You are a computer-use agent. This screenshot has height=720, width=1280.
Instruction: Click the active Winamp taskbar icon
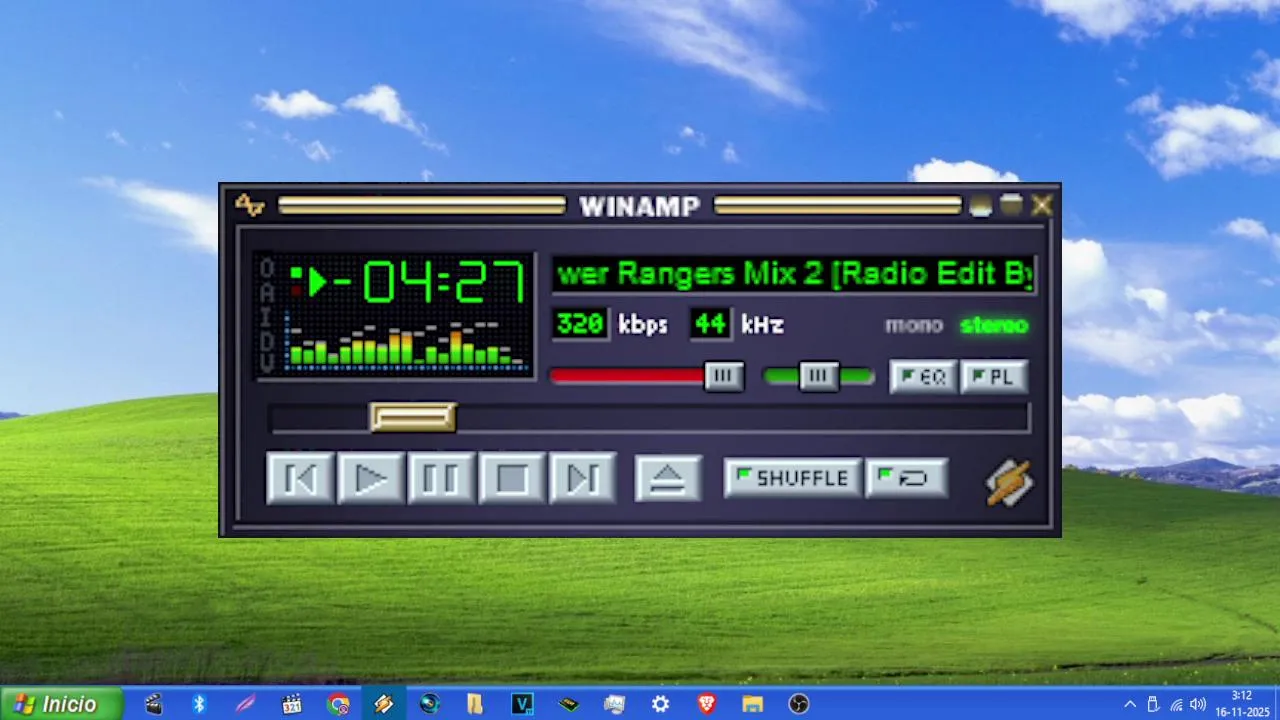click(384, 704)
